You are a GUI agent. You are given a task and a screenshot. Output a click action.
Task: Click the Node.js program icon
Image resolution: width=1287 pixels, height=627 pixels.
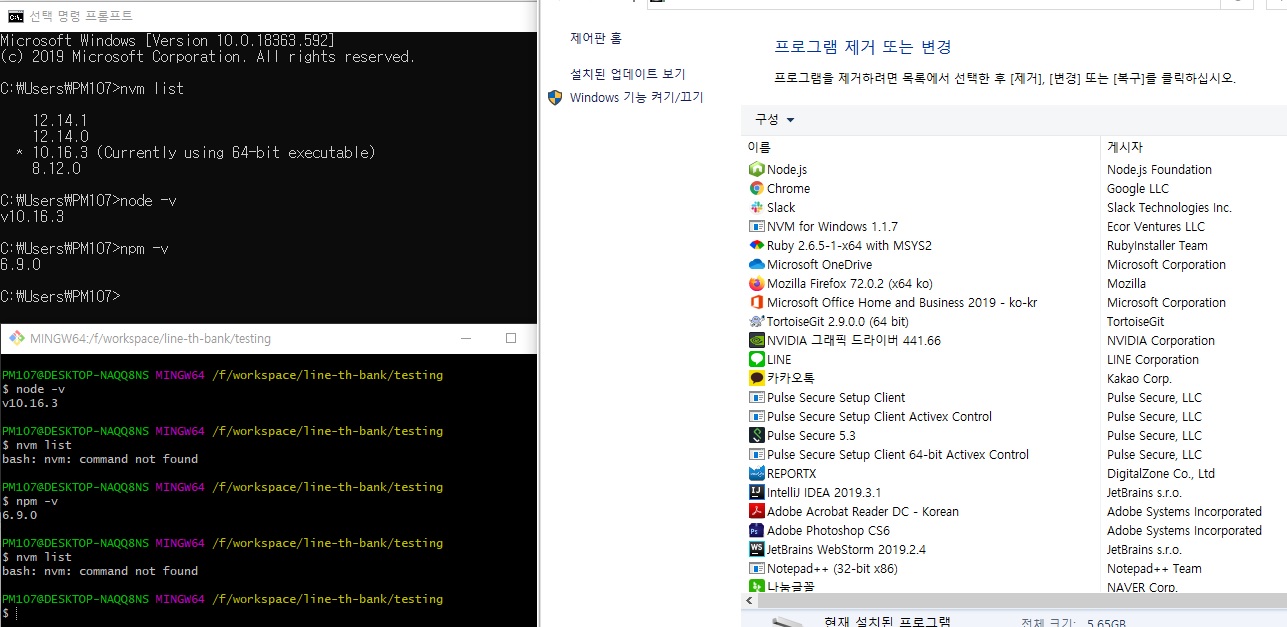point(756,170)
